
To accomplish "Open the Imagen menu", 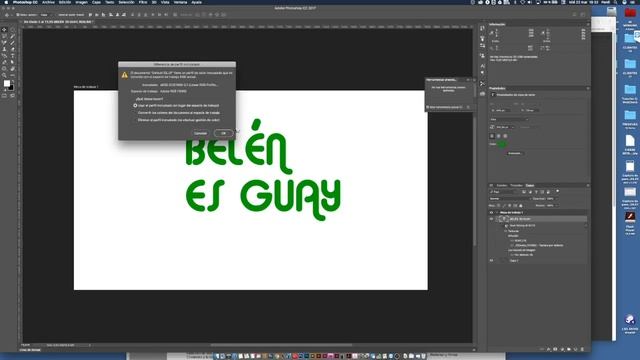I will [81, 2].
